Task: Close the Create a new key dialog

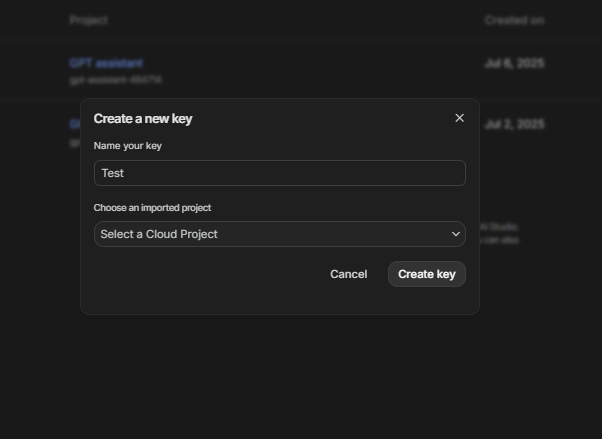Action: pos(459,118)
